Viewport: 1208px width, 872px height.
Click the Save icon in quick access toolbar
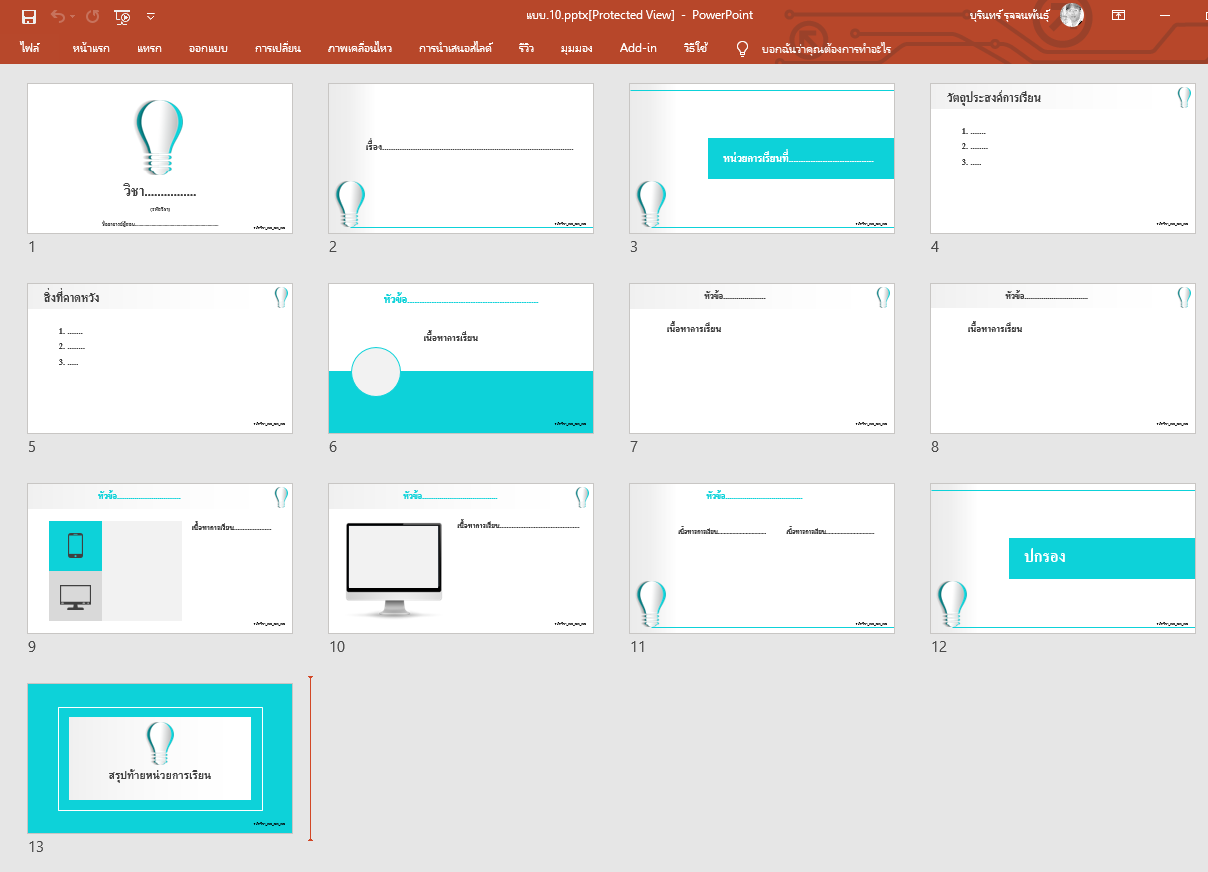[x=29, y=16]
